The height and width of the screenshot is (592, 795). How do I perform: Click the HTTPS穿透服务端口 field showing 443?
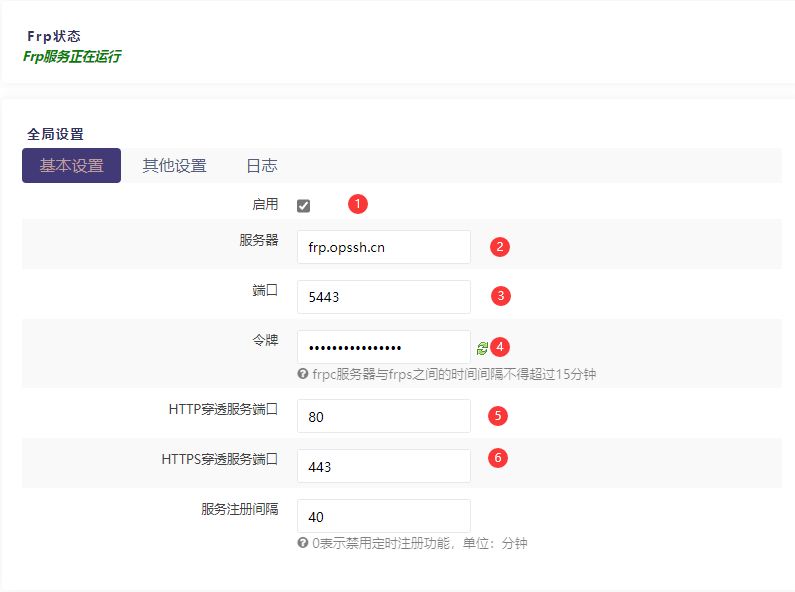(384, 466)
